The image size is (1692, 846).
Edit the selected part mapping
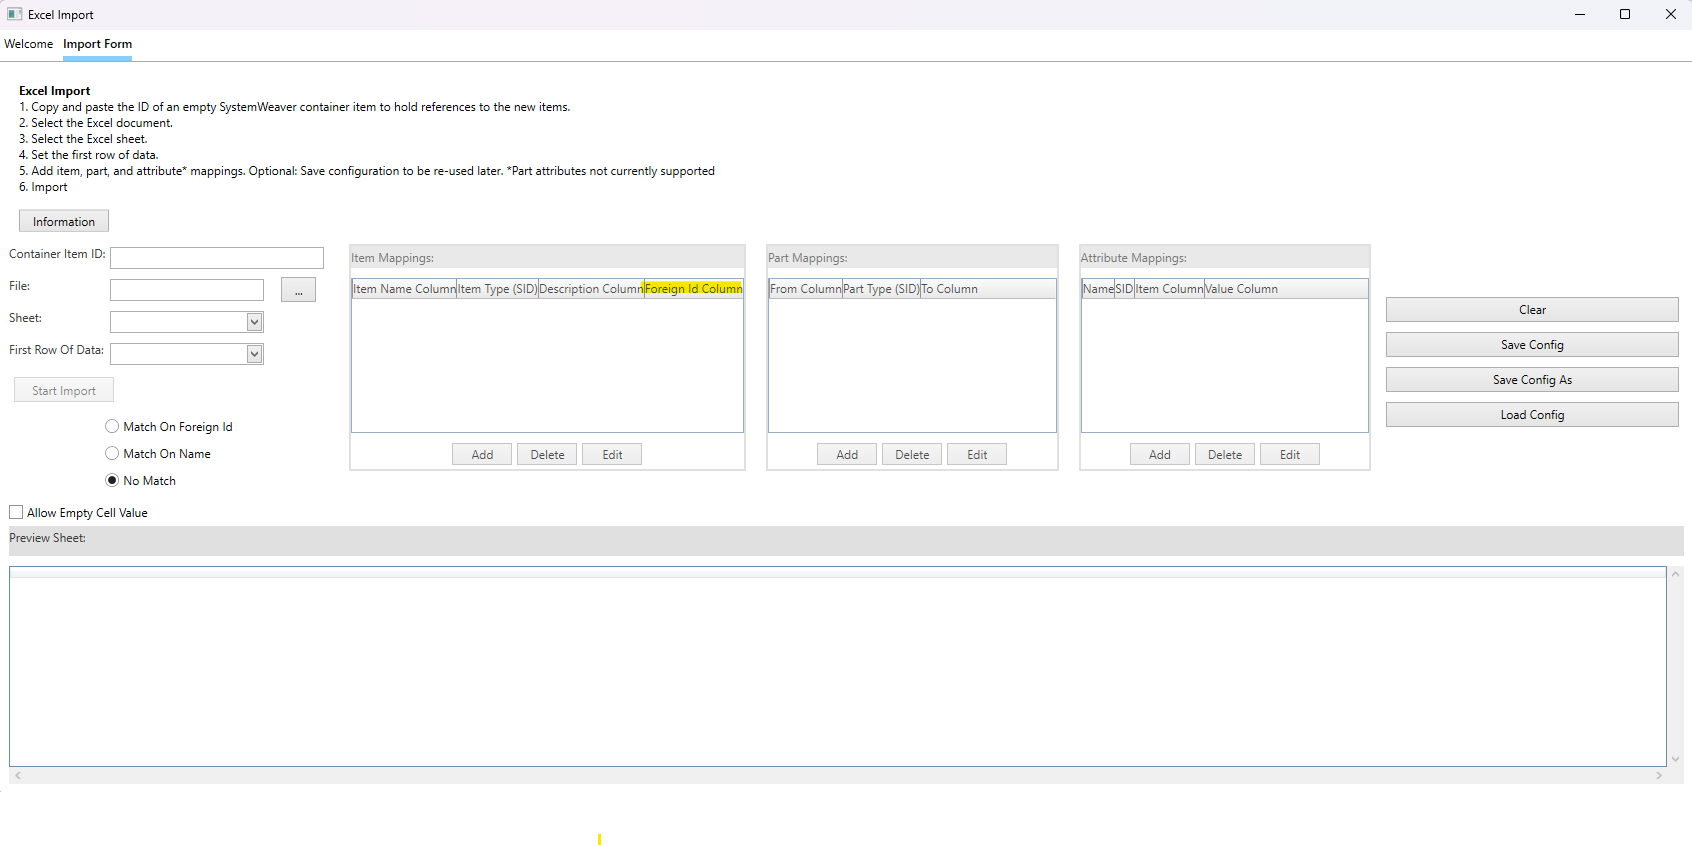[x=977, y=454]
